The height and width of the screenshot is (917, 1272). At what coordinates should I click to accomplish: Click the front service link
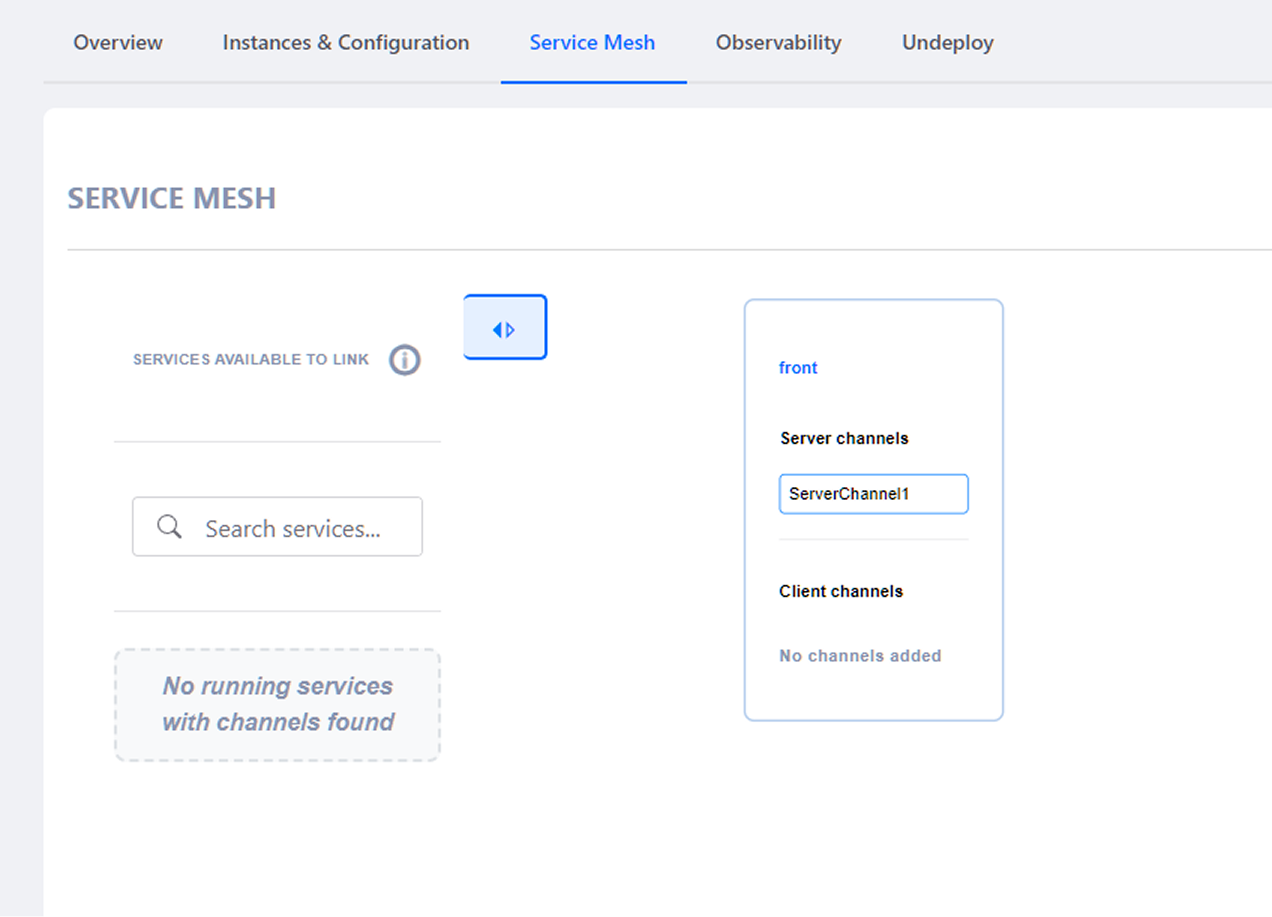(x=798, y=368)
